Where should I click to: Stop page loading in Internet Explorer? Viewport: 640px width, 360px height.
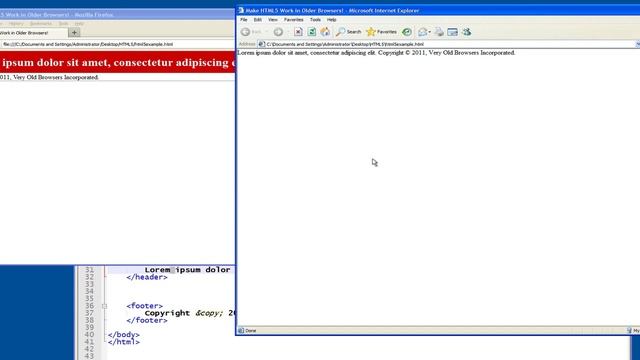298,32
